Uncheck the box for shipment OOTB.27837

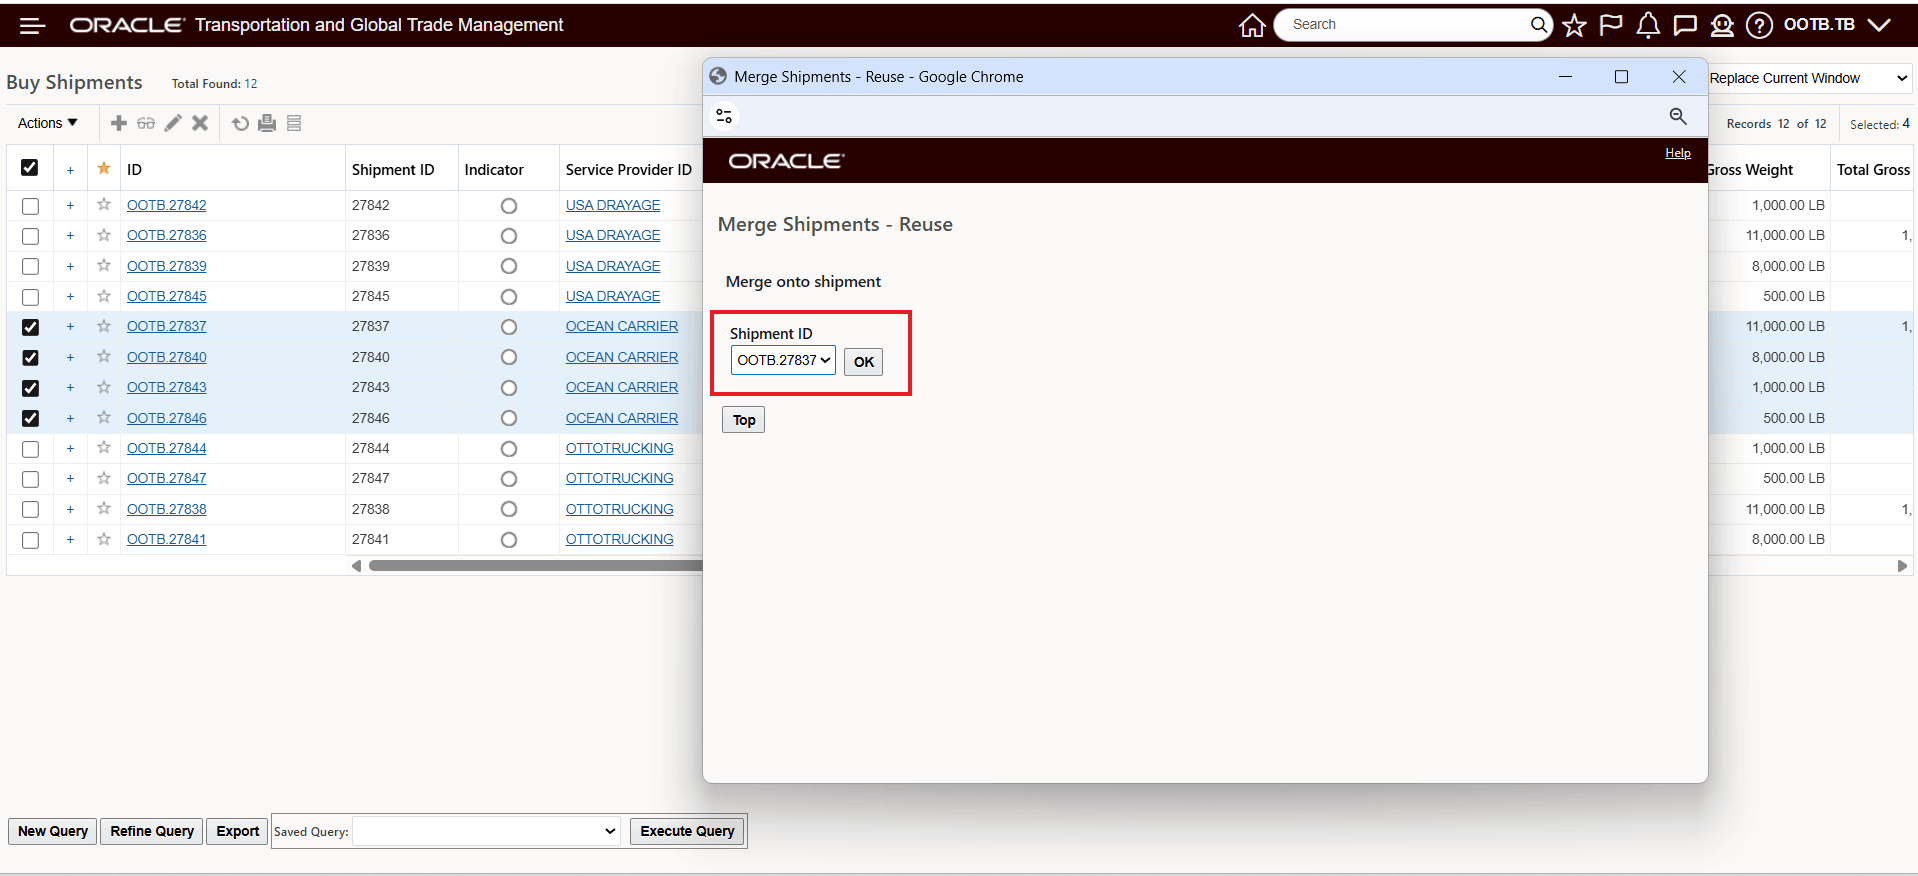click(x=31, y=327)
